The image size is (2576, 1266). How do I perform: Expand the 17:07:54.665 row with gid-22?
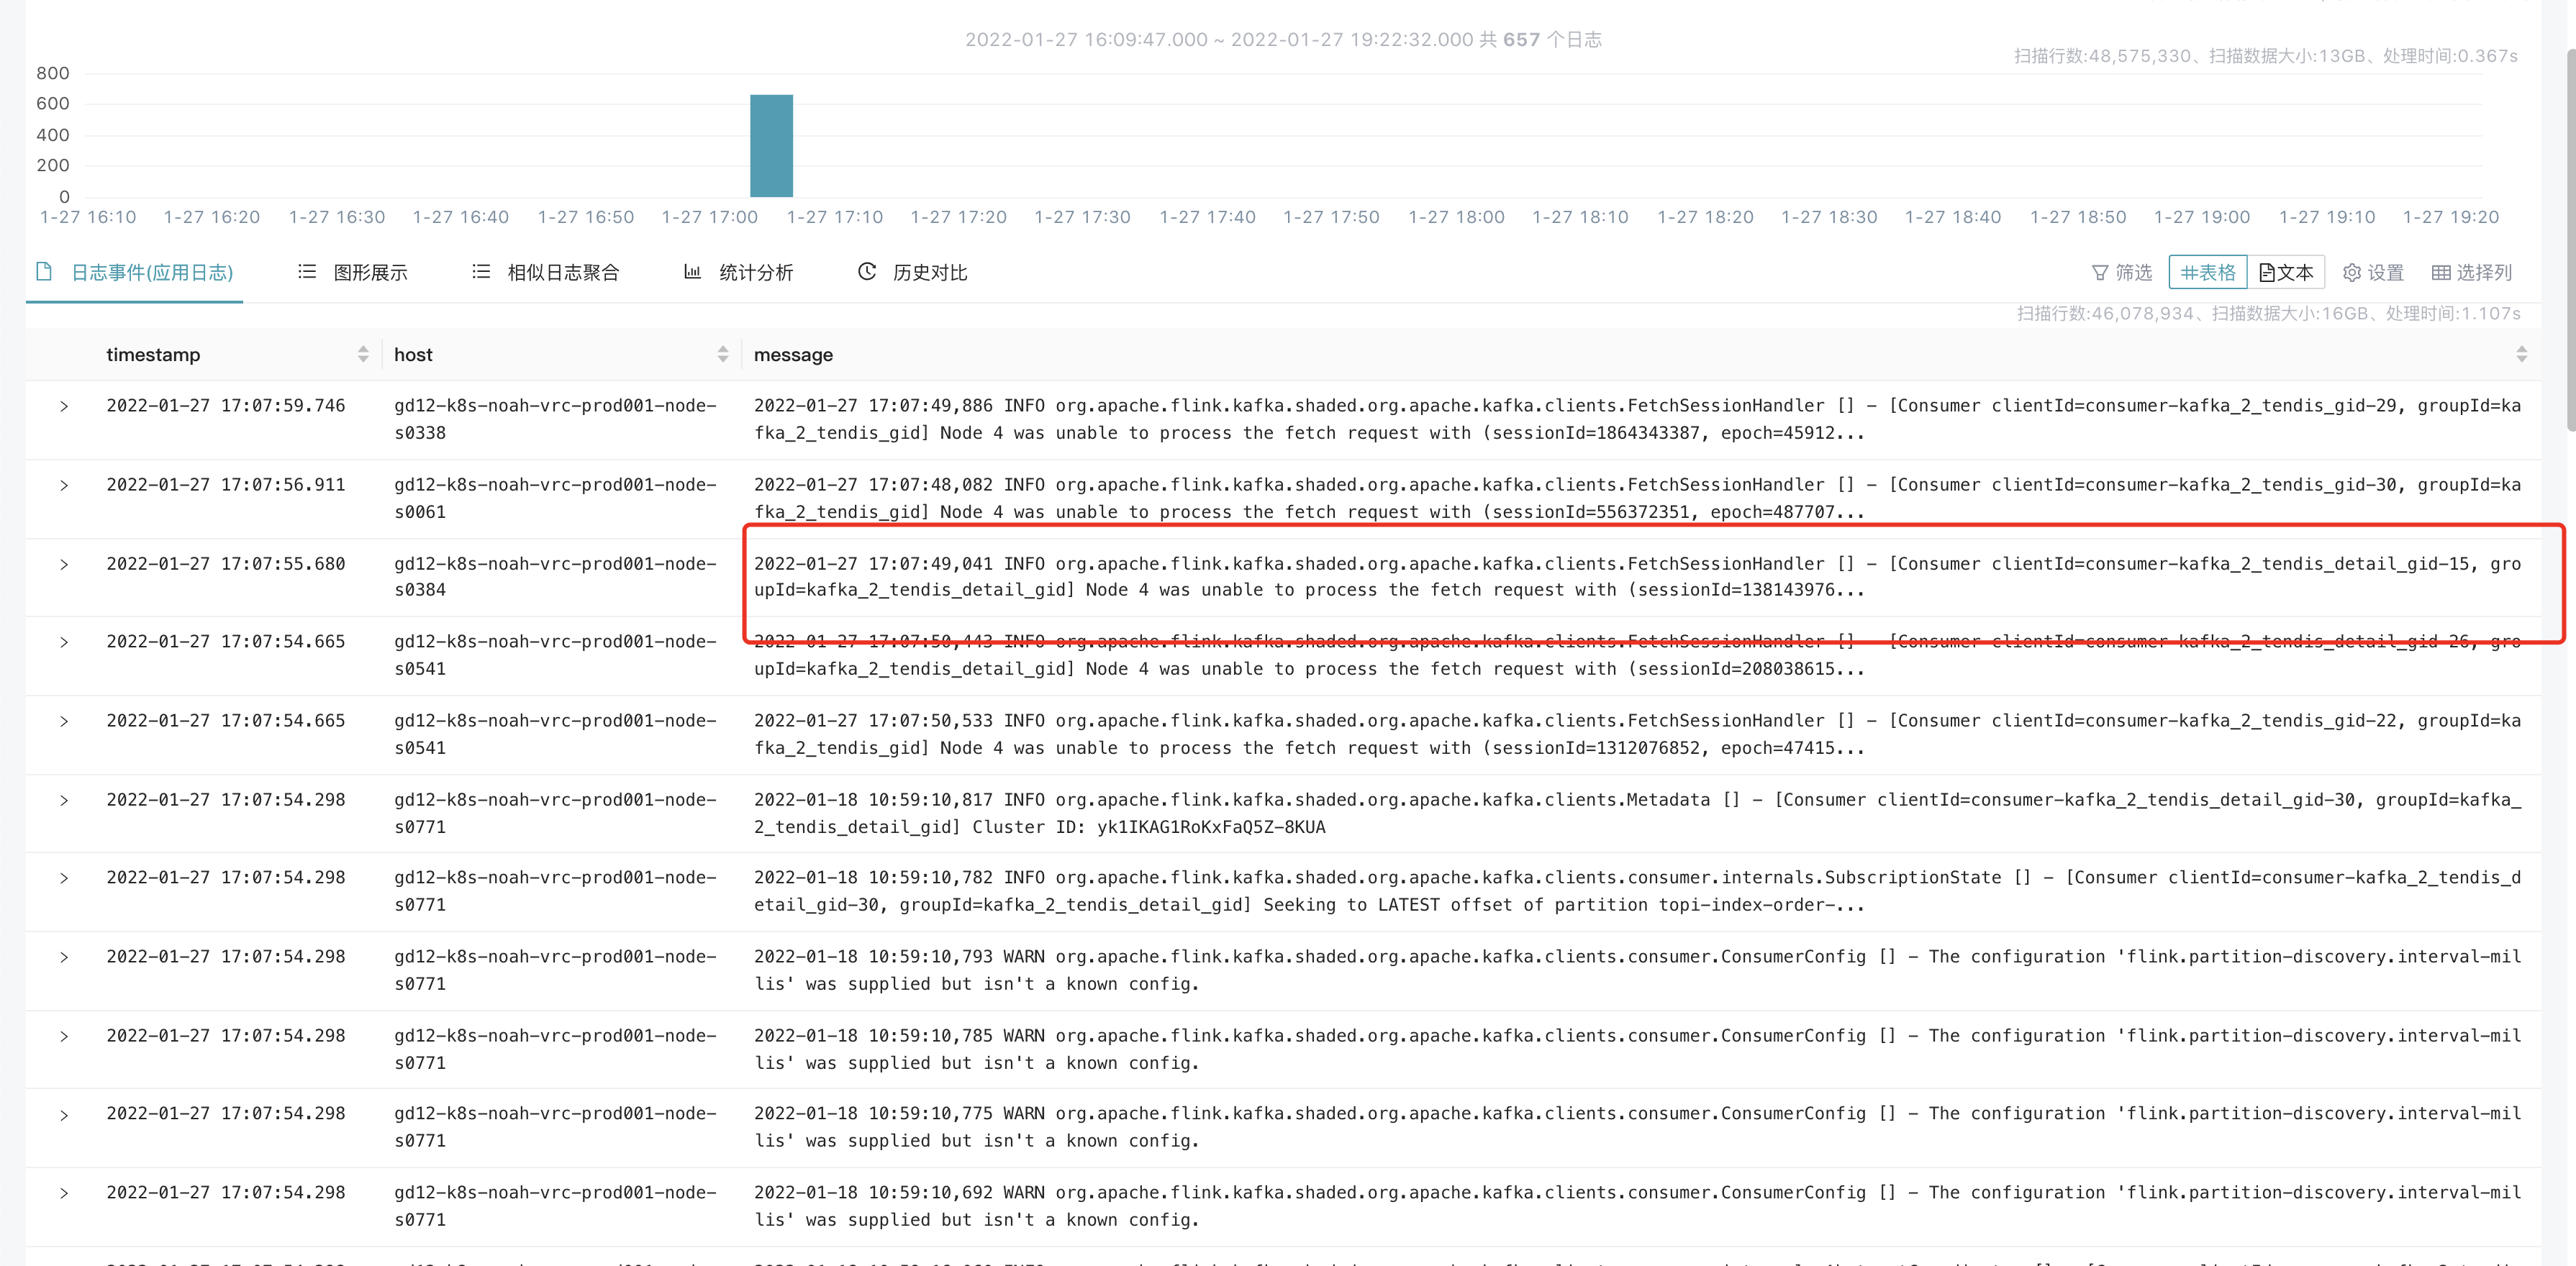tap(64, 721)
